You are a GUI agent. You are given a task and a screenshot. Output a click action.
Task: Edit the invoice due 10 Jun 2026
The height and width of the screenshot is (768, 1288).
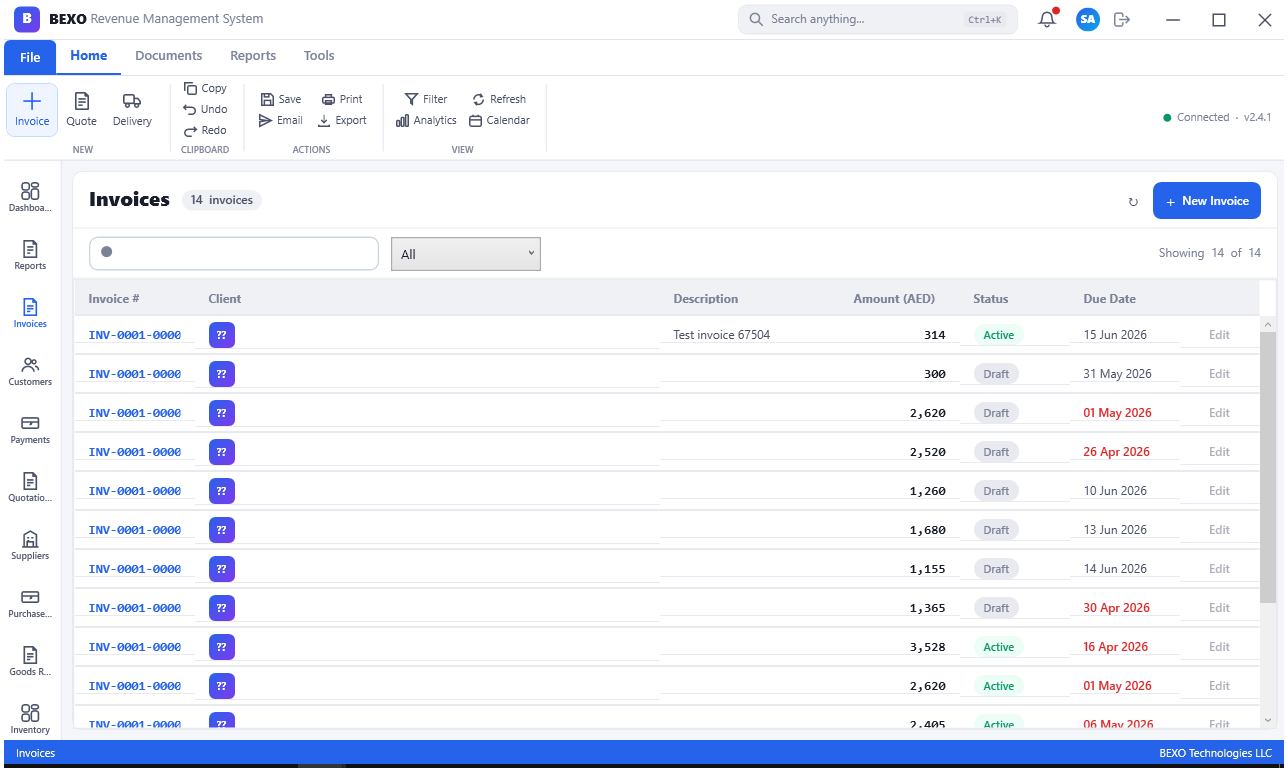coord(1219,491)
